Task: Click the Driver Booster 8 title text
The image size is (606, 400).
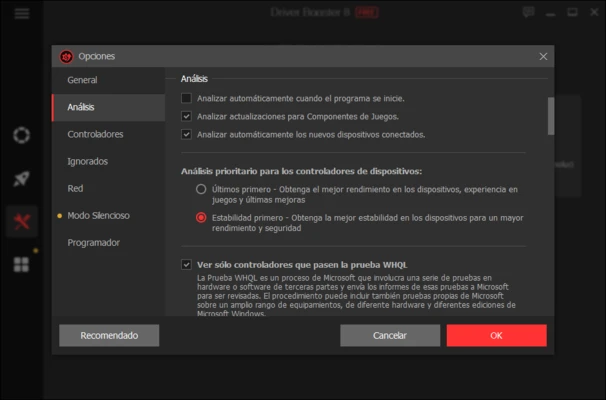Action: tap(310, 12)
